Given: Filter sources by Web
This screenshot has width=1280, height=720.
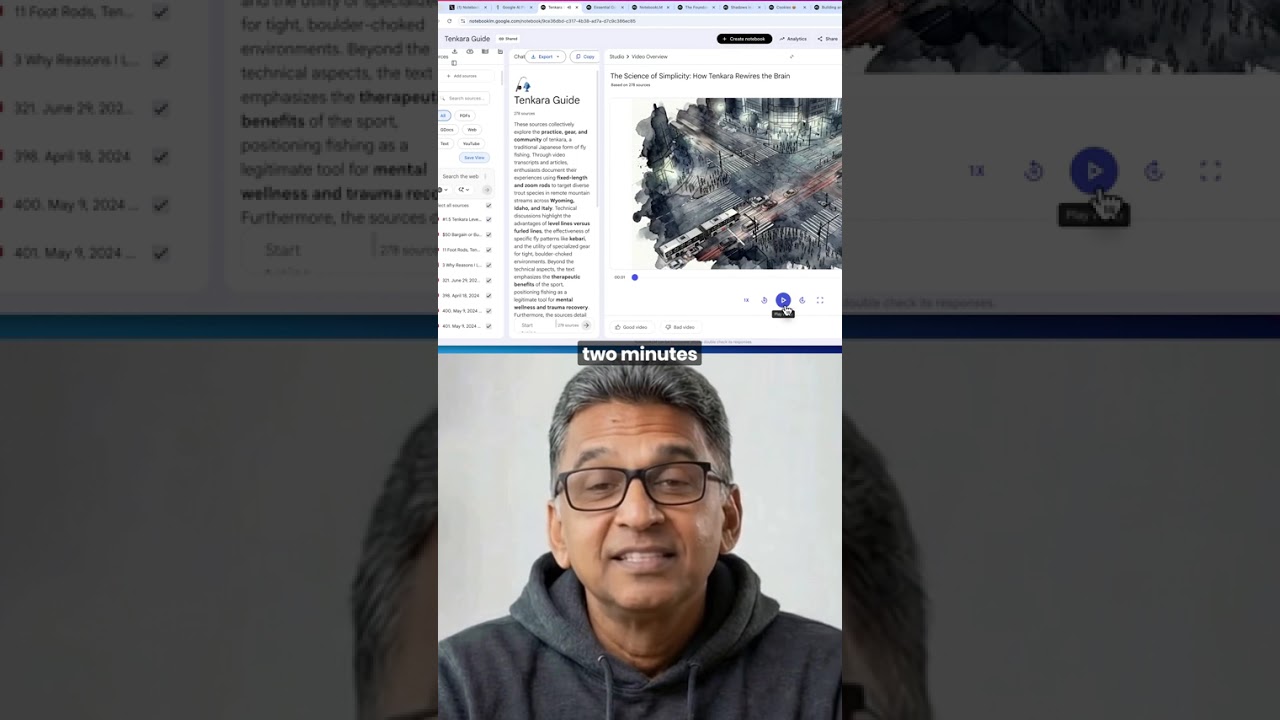Looking at the screenshot, I should pyautogui.click(x=472, y=130).
